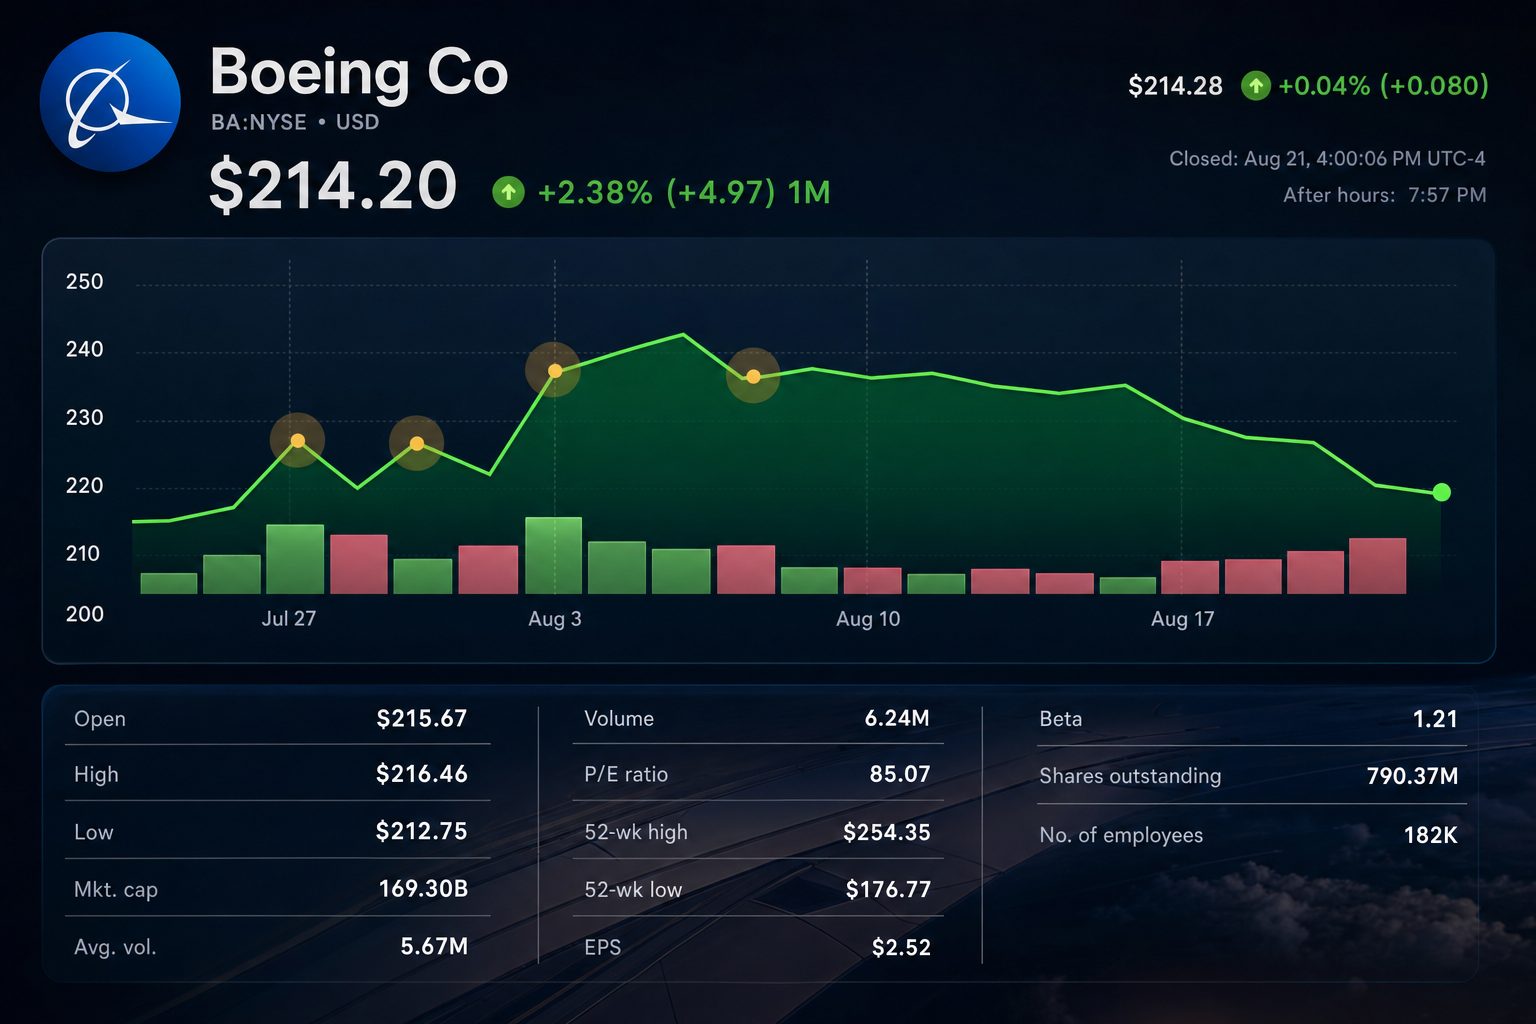
Task: Click the 'Jul 27' date label
Action: (289, 619)
